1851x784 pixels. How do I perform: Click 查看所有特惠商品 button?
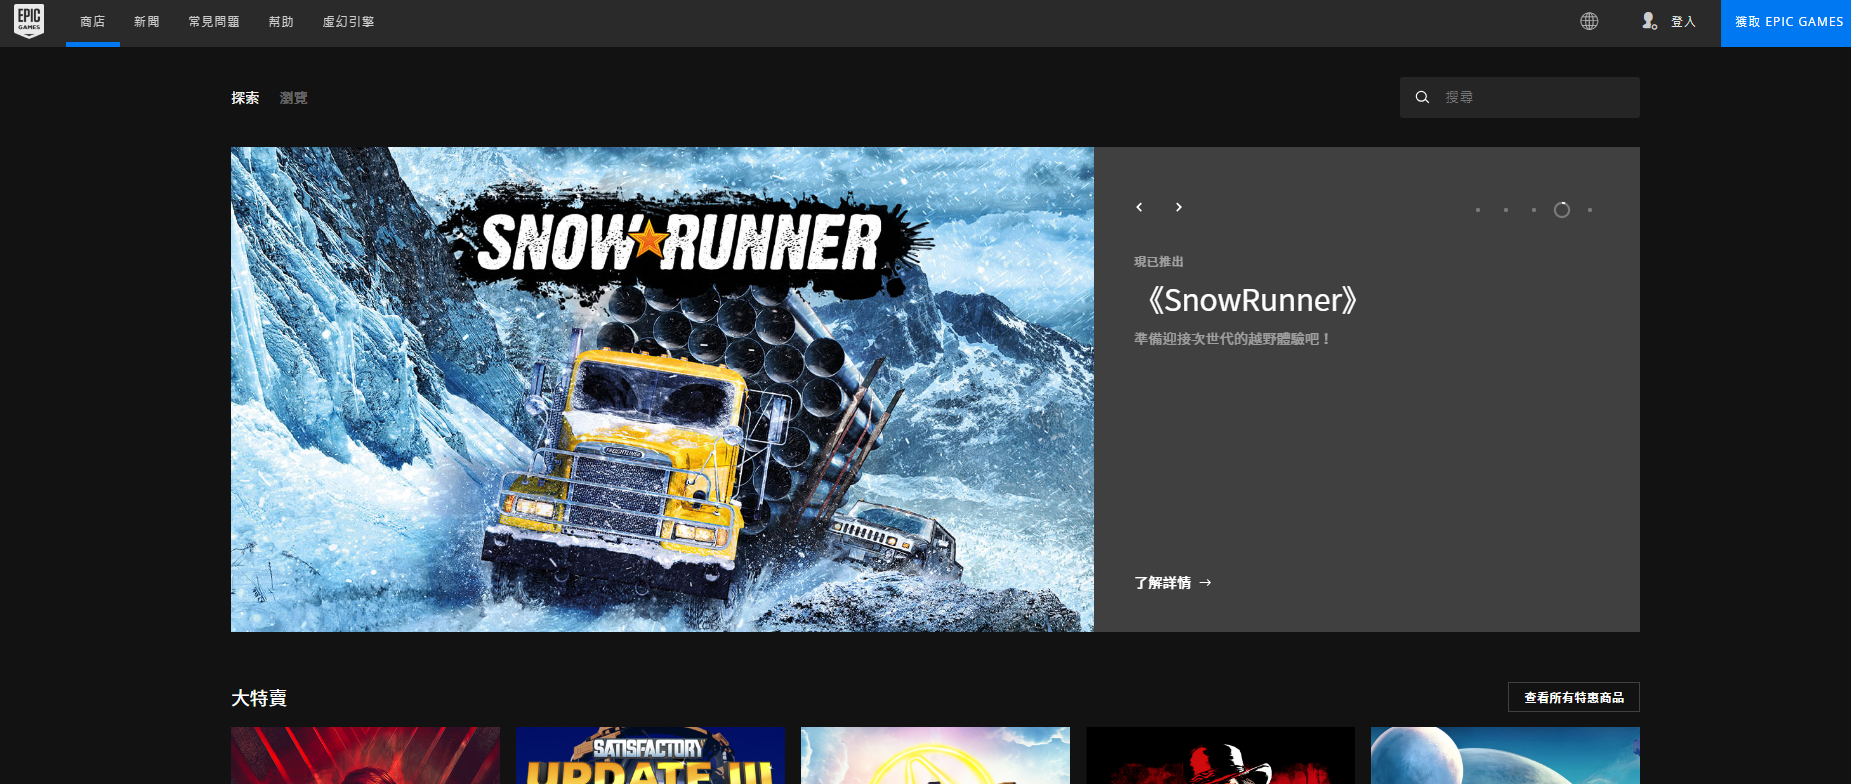pos(1574,697)
